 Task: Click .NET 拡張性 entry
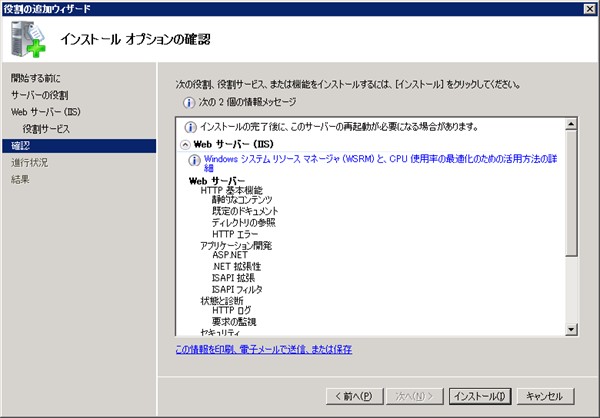point(236,266)
